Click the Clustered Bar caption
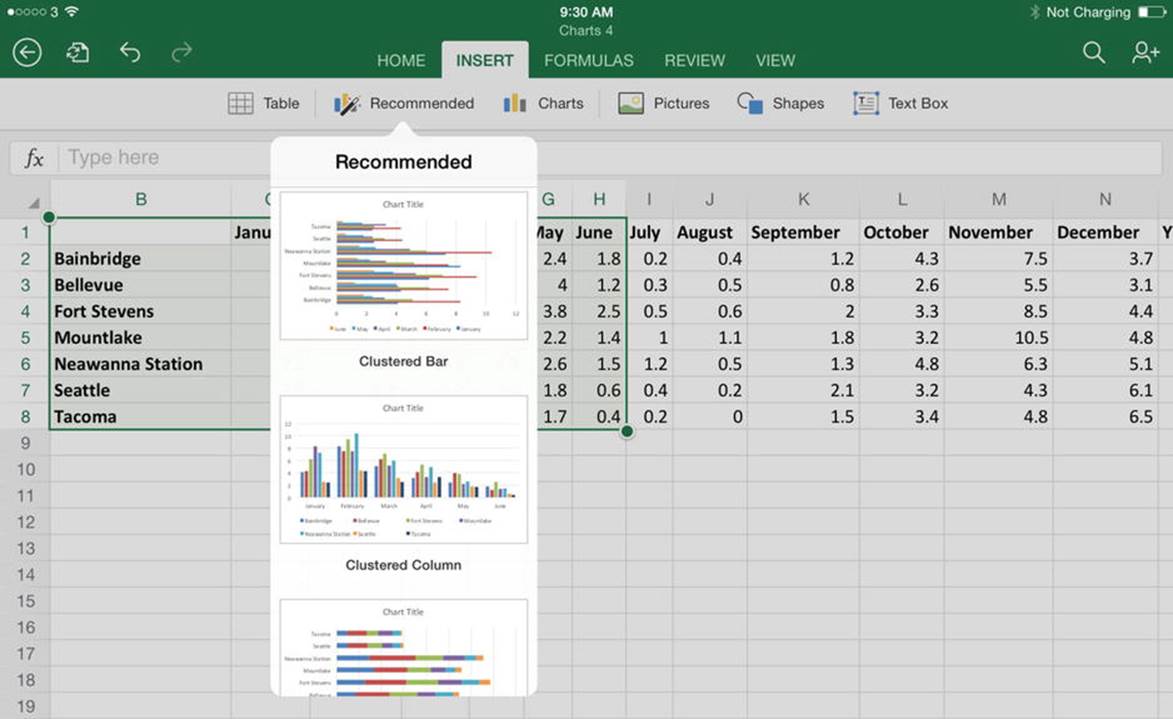Viewport: 1173px width, 719px height. point(403,361)
